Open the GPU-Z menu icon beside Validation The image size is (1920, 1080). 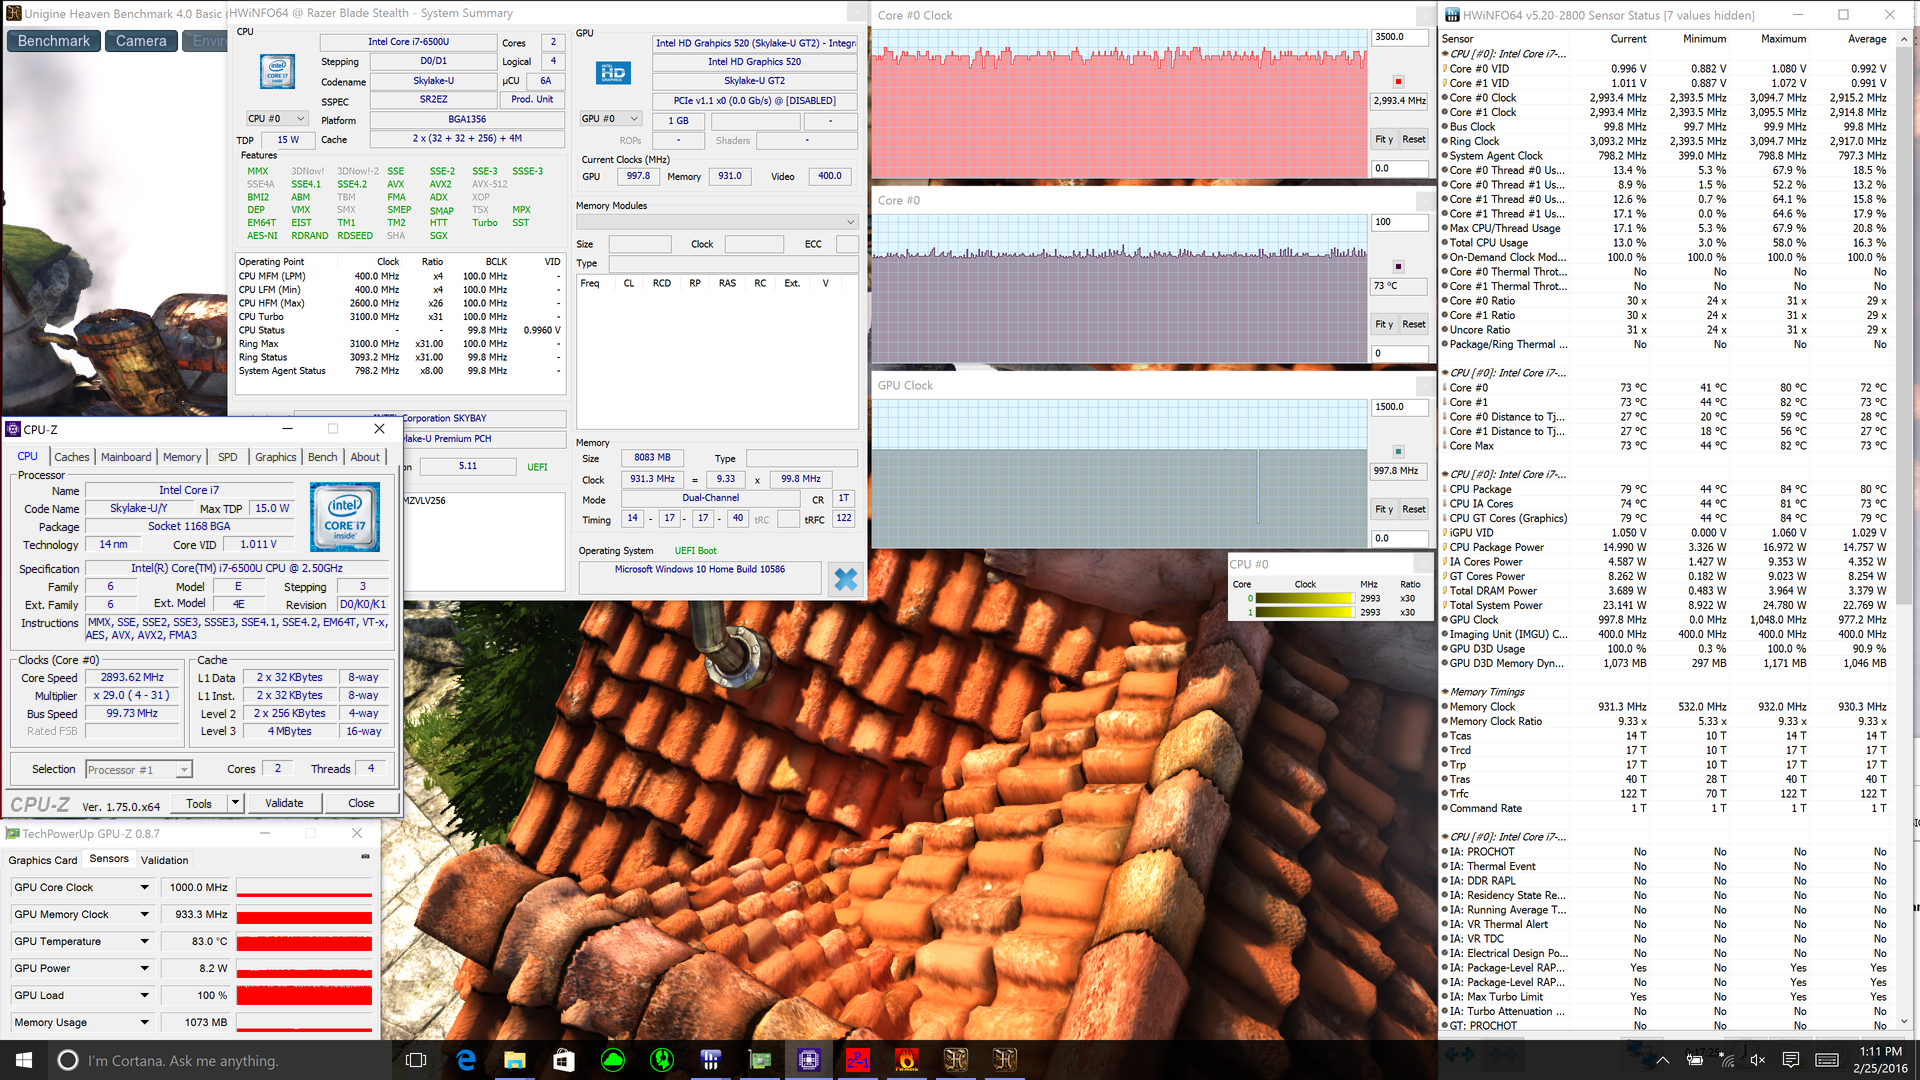click(x=365, y=857)
